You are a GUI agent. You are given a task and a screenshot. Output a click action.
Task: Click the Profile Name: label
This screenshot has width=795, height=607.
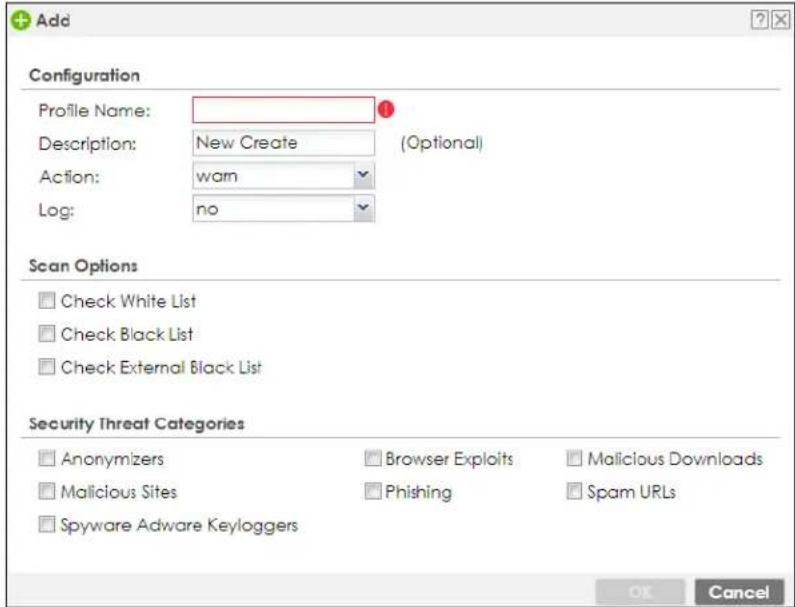(x=95, y=111)
